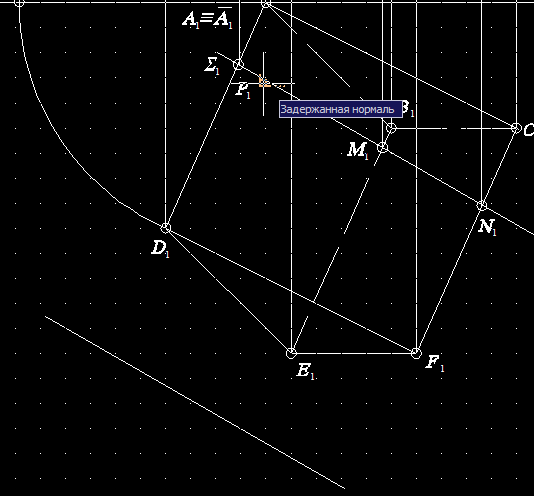Image resolution: width=534 pixels, height=496 pixels.
Task: Click the edge connecting F1 and N1
Action: coord(449,279)
